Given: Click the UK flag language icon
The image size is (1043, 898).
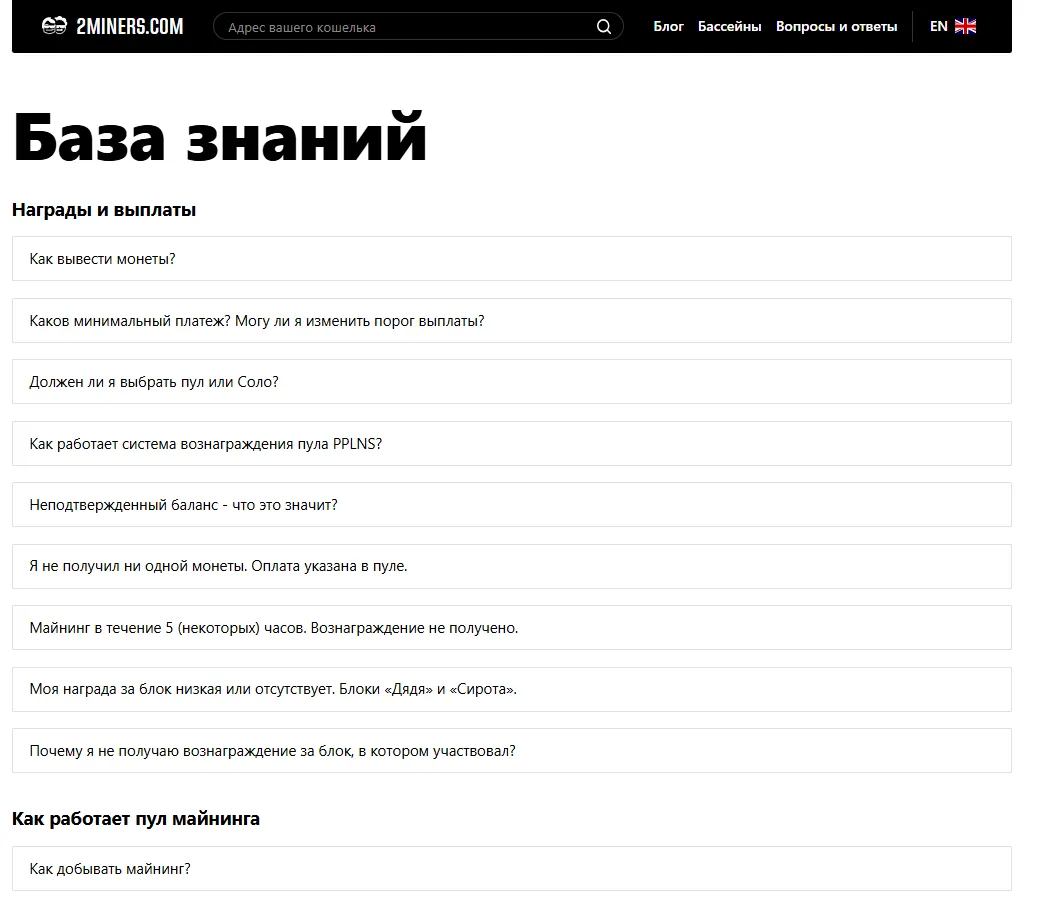Looking at the screenshot, I should (965, 27).
